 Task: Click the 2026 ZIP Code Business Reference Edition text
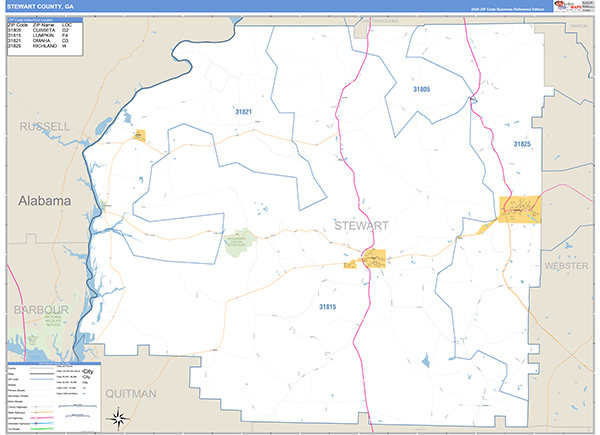point(507,9)
